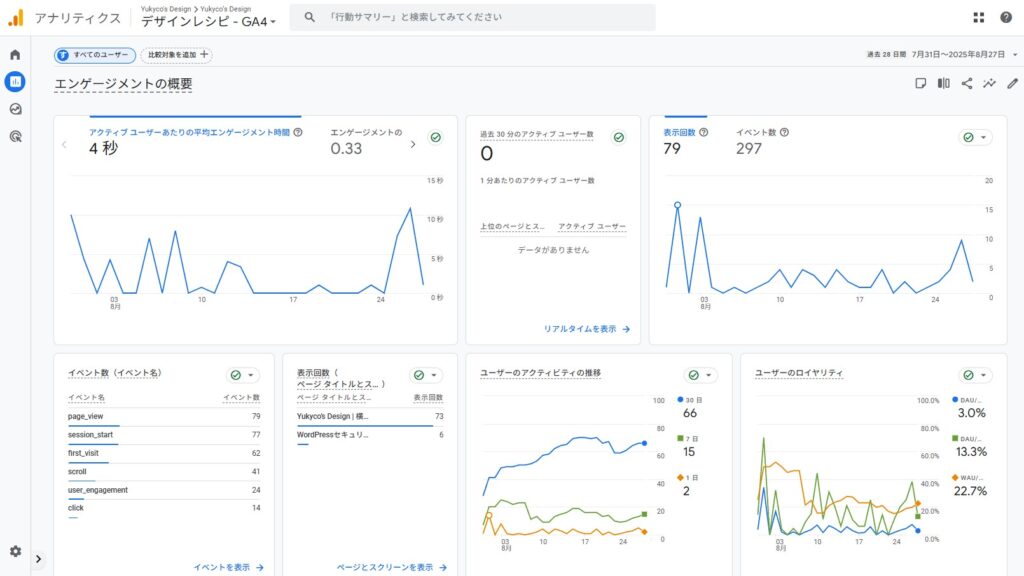Open the Admin gear settings icon
Image resolution: width=1024 pixels, height=576 pixels.
15,551
